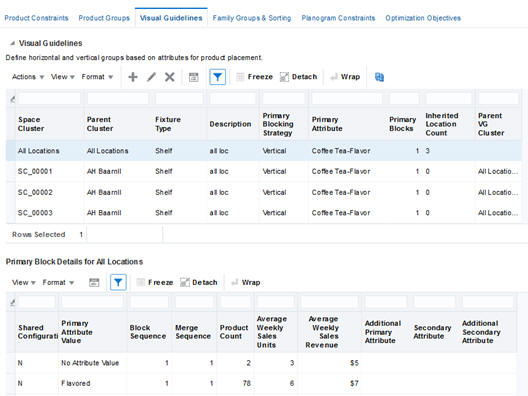
Task: Switch to the Product Groups tab
Action: tap(104, 18)
